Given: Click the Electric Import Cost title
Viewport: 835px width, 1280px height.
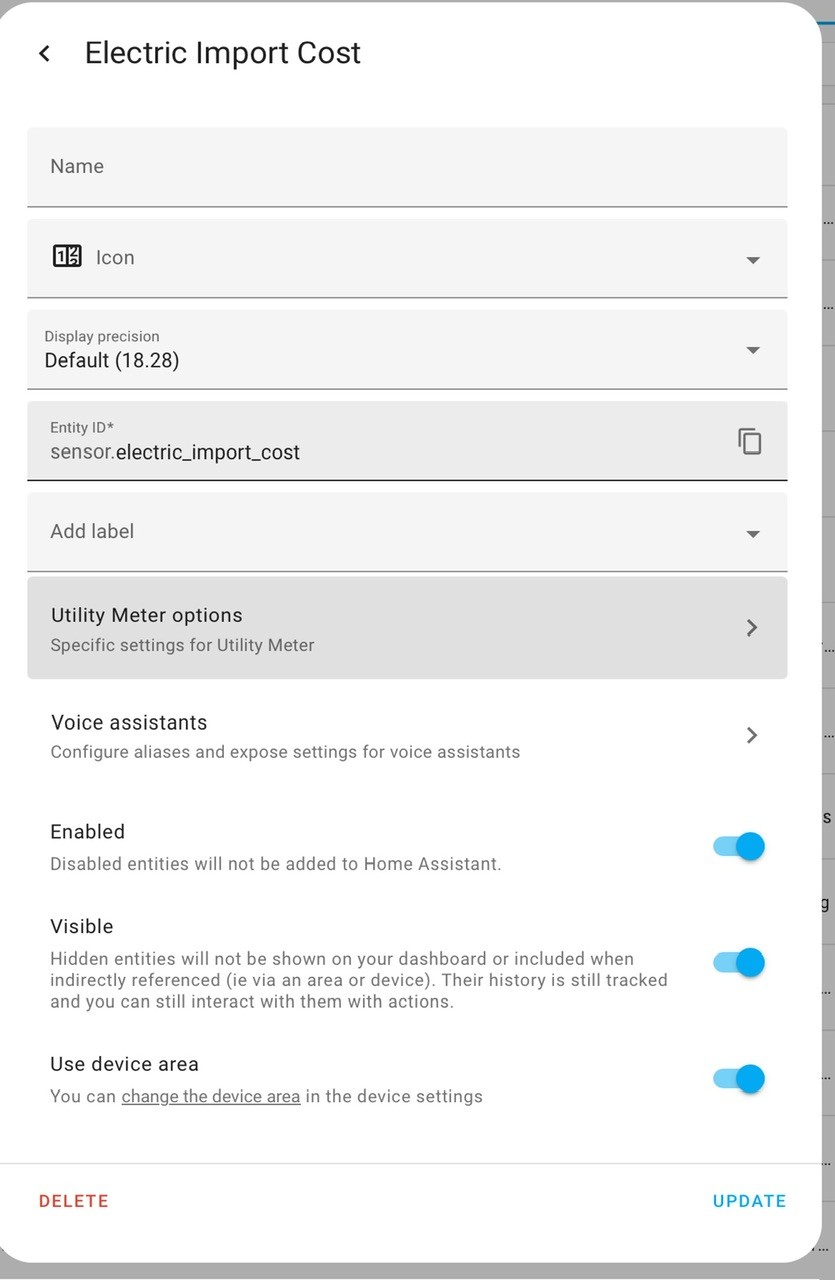Looking at the screenshot, I should tap(223, 53).
